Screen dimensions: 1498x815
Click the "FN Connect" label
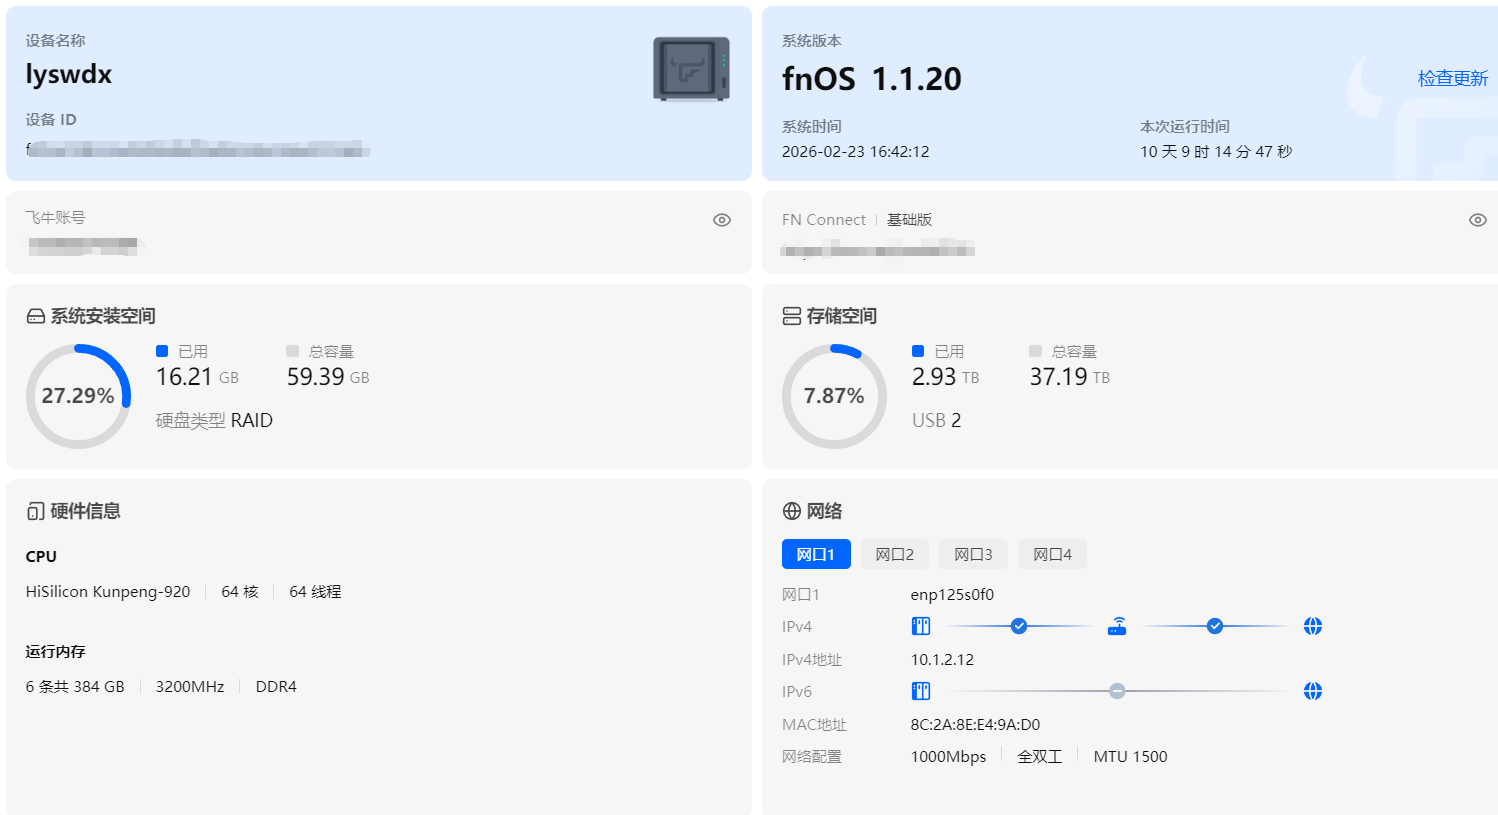tap(824, 220)
